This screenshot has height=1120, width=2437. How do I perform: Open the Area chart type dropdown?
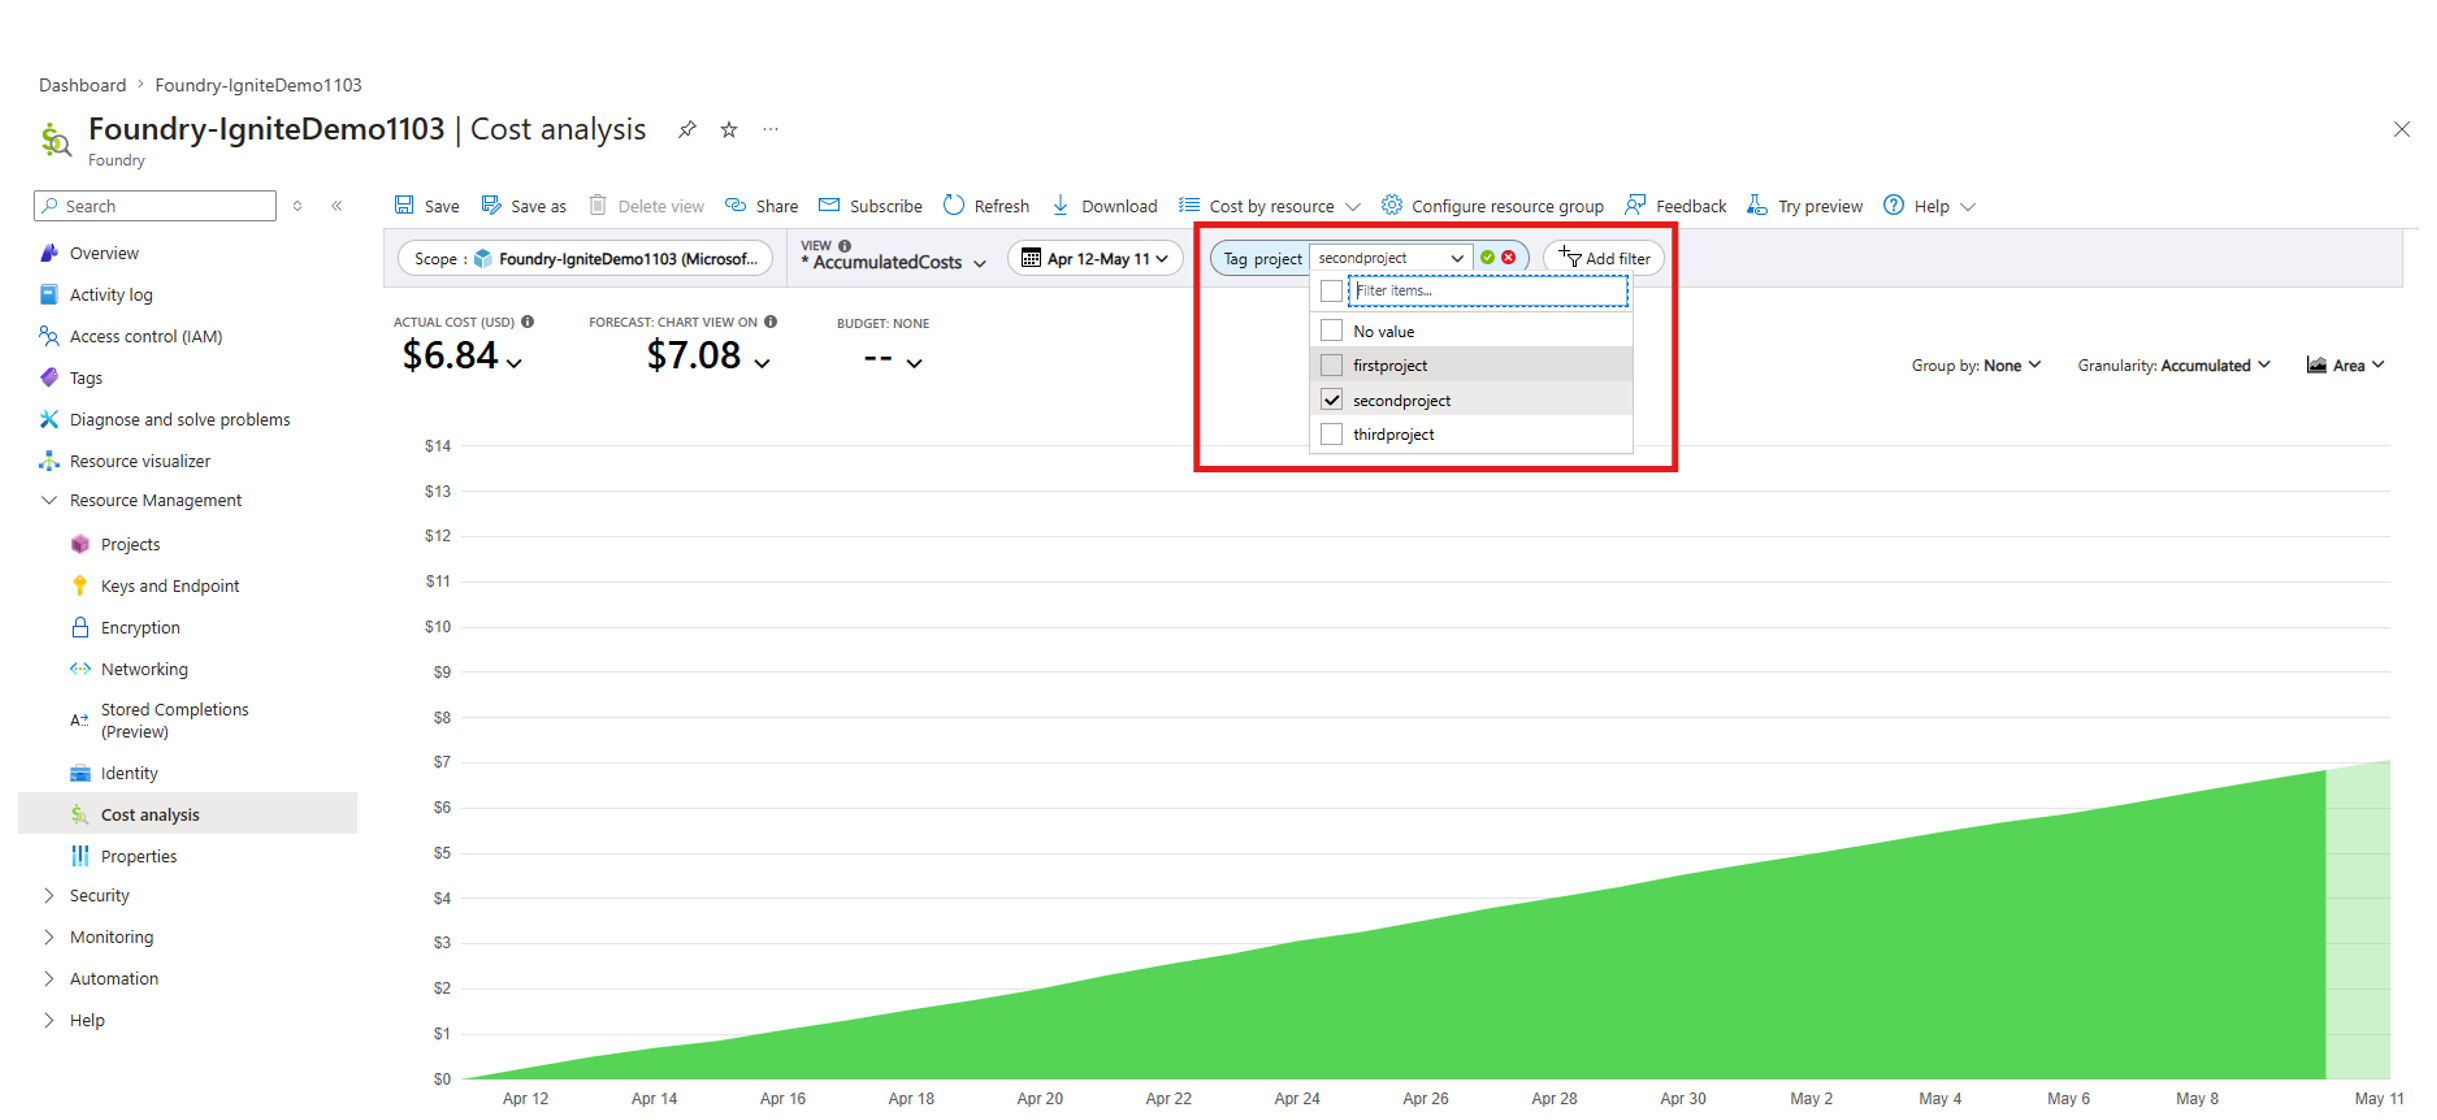coord(2346,366)
